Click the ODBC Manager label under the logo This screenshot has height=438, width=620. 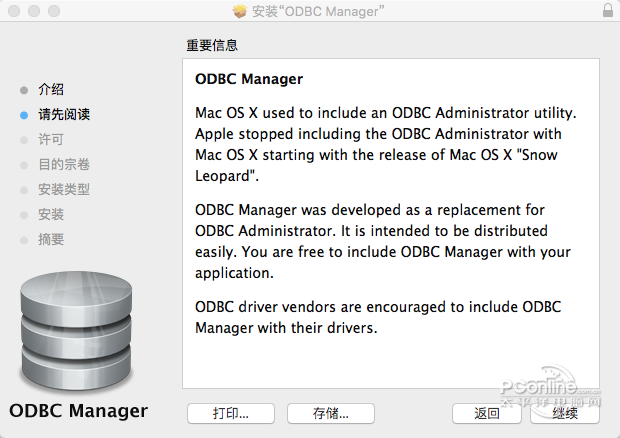click(x=78, y=411)
